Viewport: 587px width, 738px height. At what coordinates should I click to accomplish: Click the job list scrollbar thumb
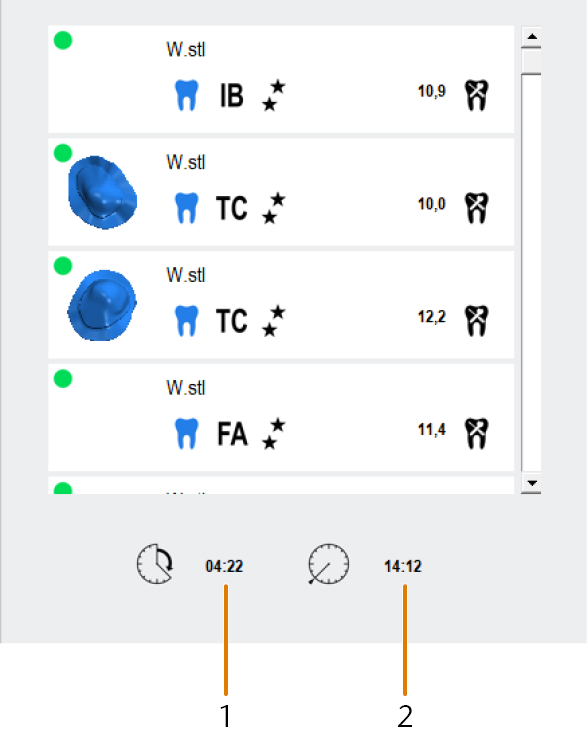(x=531, y=61)
